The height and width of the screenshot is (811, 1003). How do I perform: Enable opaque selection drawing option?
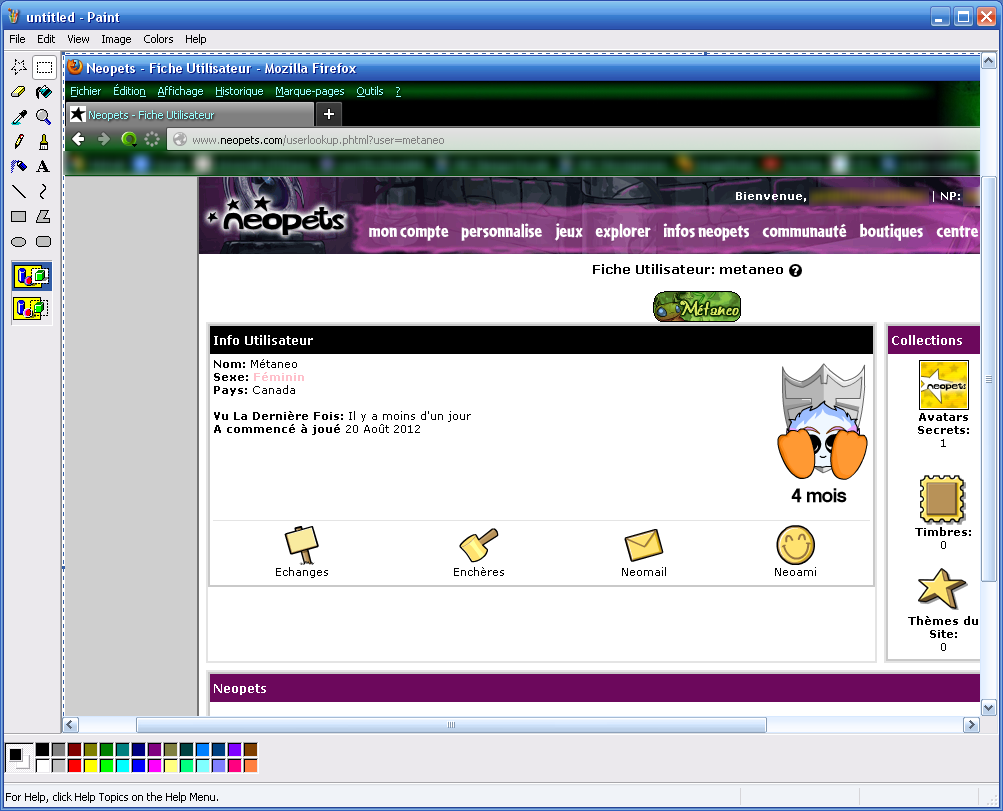pos(31,276)
